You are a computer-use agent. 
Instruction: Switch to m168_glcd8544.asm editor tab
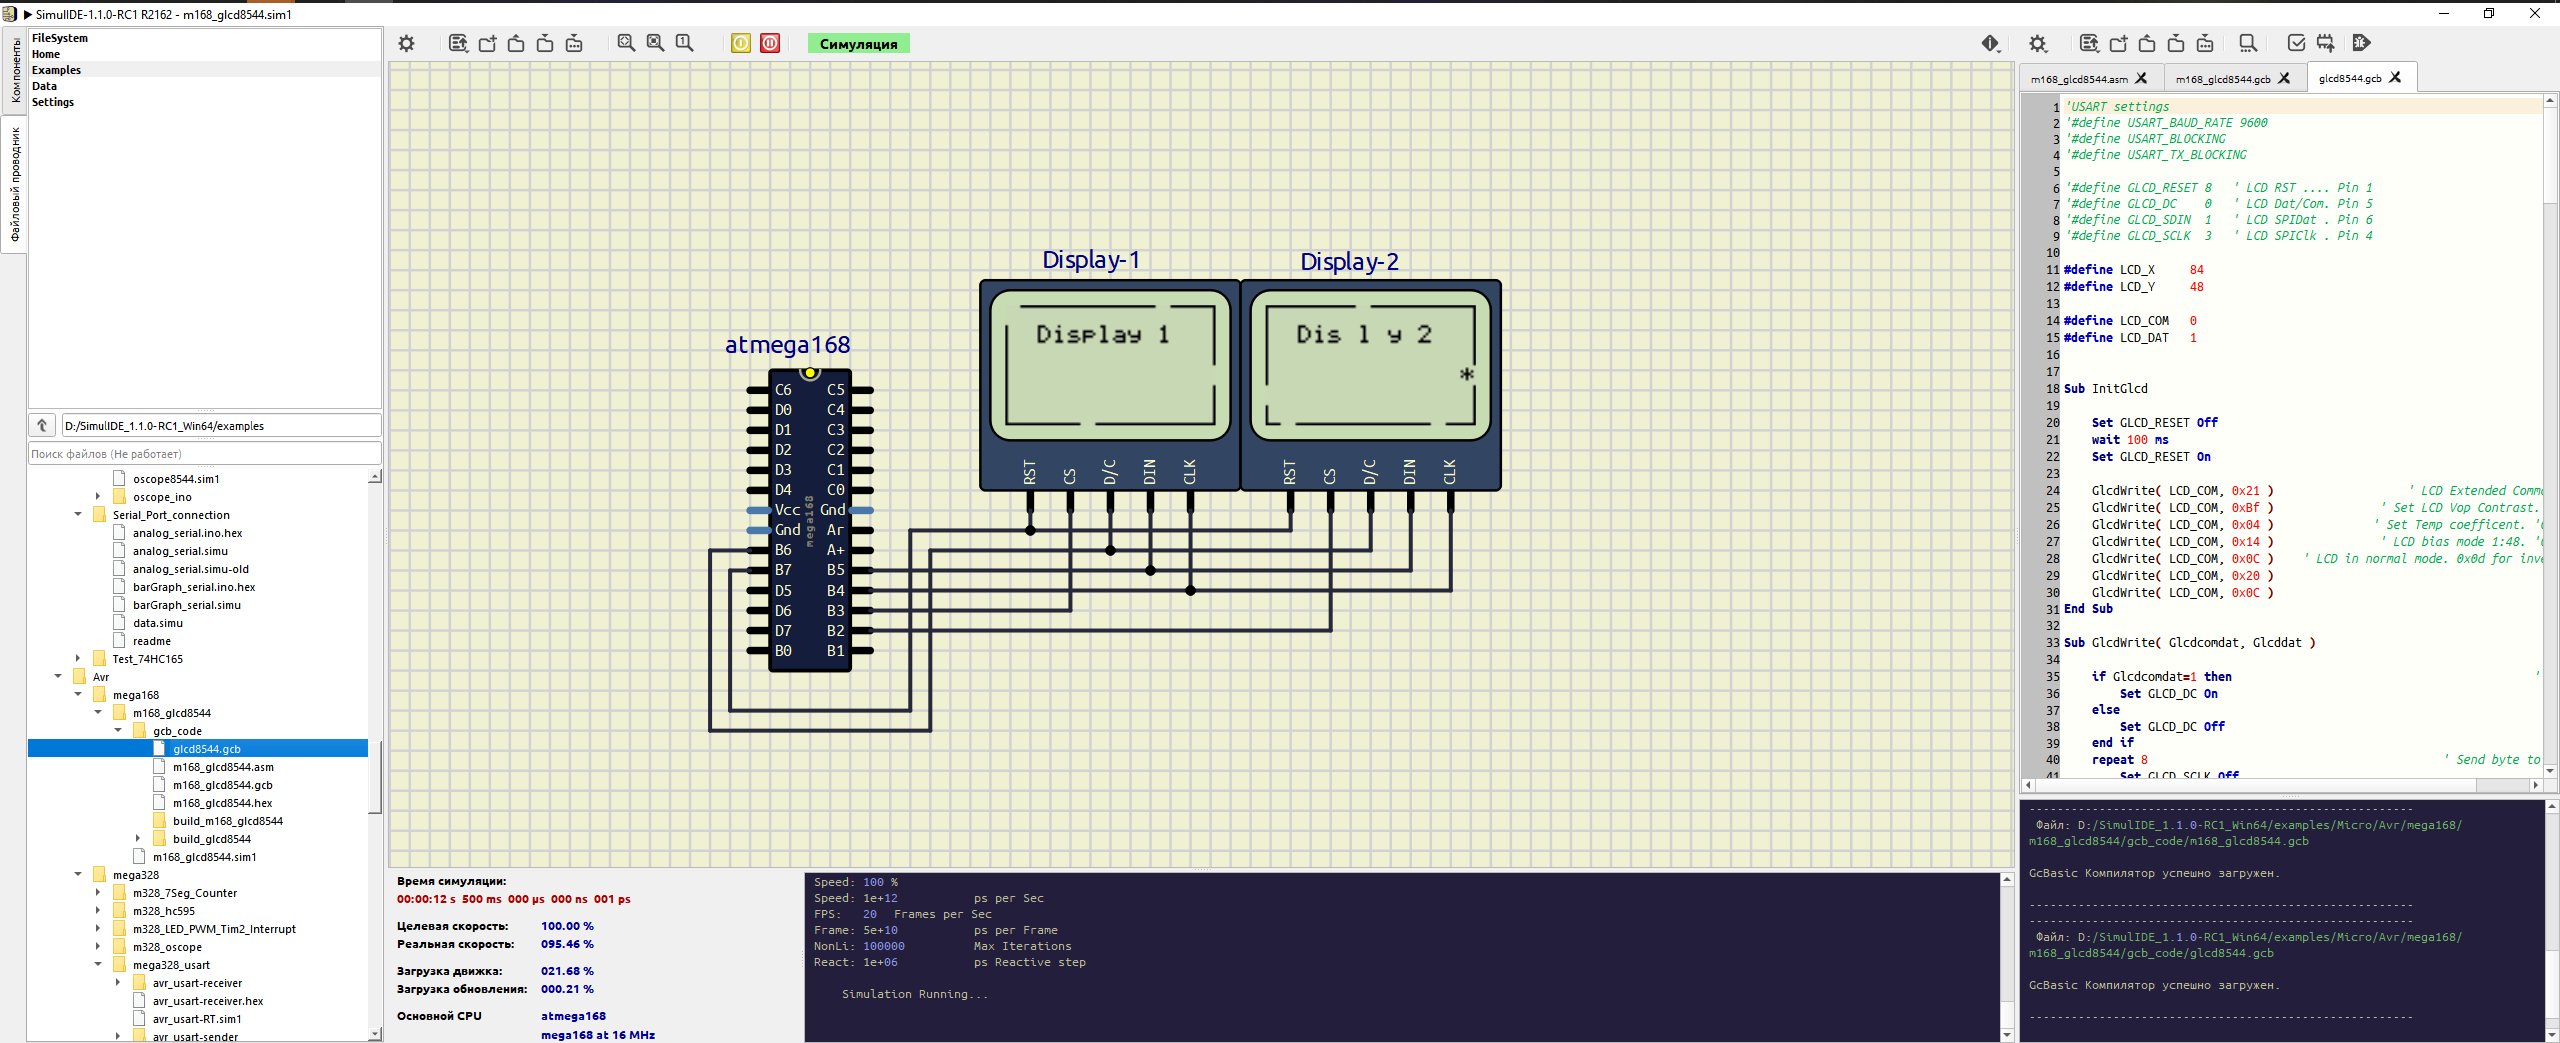coord(2078,79)
